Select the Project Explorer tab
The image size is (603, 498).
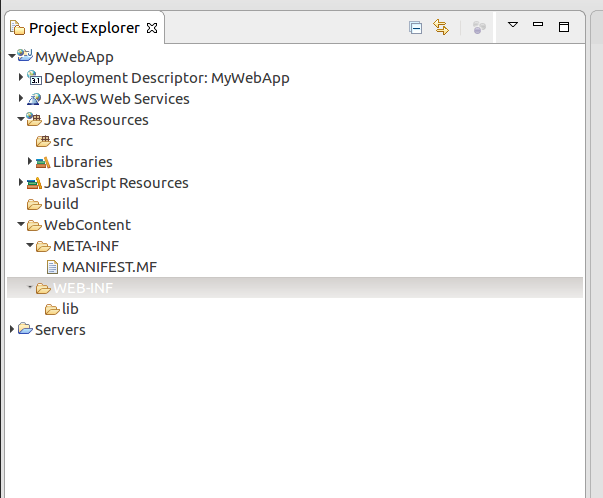(x=85, y=28)
